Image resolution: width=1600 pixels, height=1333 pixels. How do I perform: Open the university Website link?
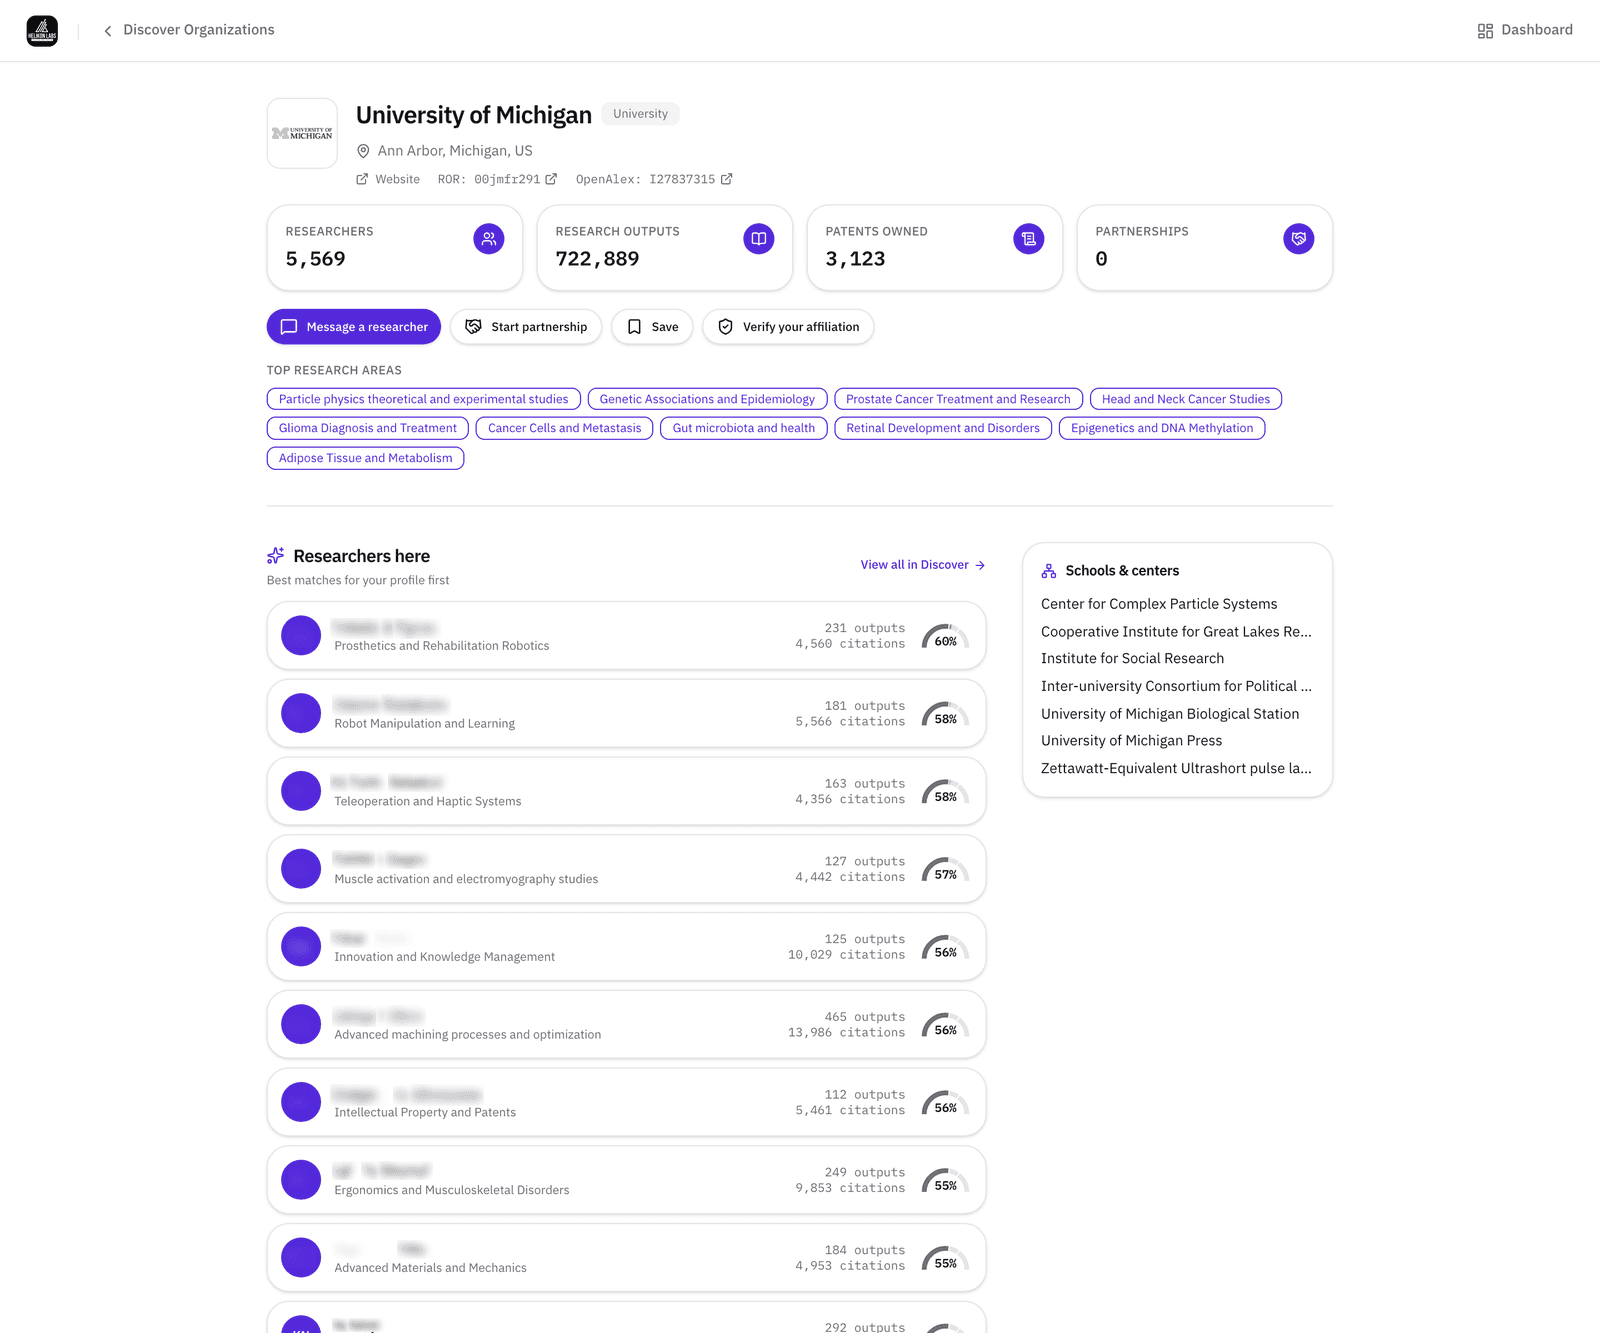388,179
